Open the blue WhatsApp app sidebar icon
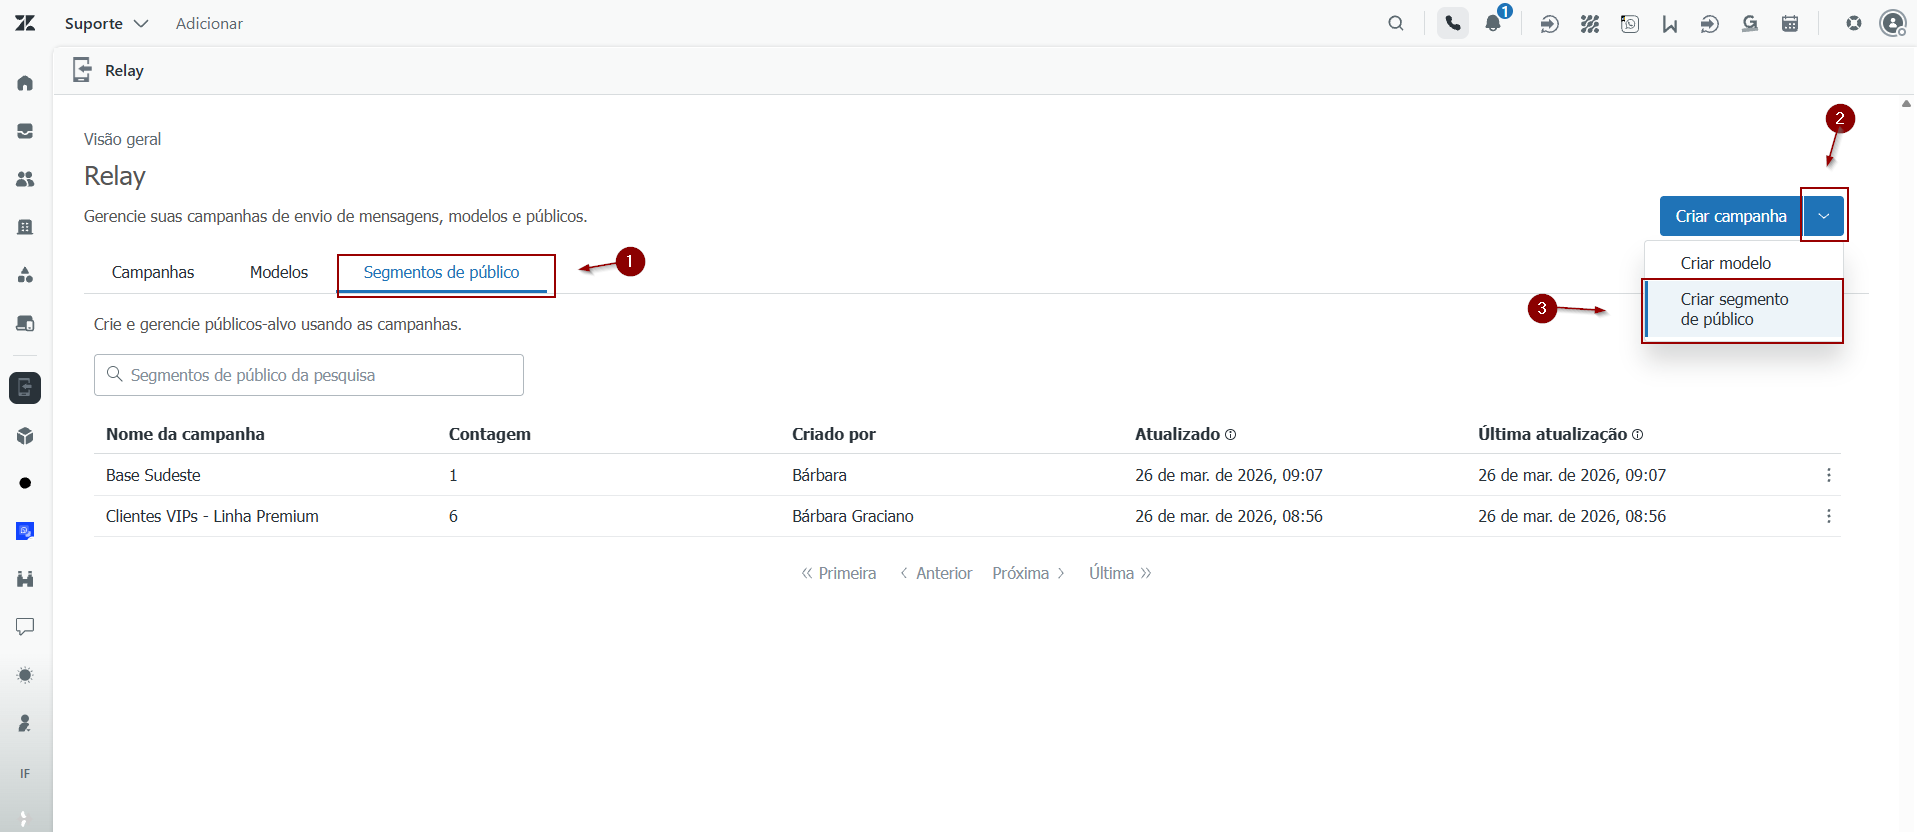 [25, 531]
